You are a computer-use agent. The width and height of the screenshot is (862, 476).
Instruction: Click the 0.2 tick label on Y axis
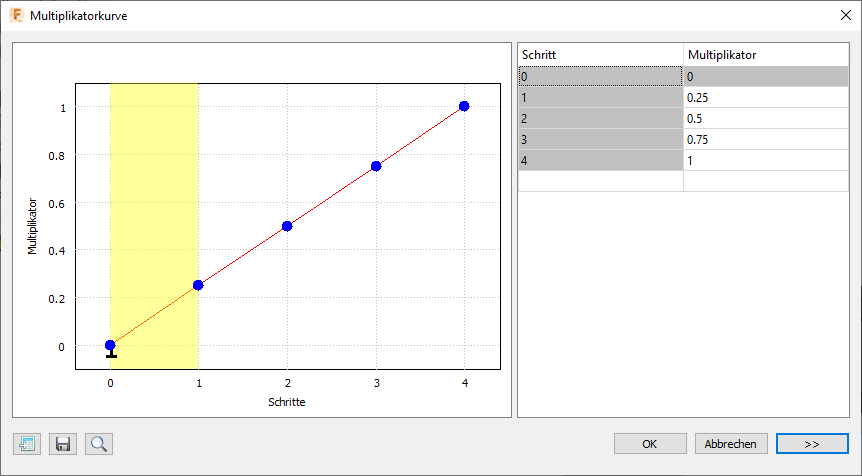click(x=56, y=299)
